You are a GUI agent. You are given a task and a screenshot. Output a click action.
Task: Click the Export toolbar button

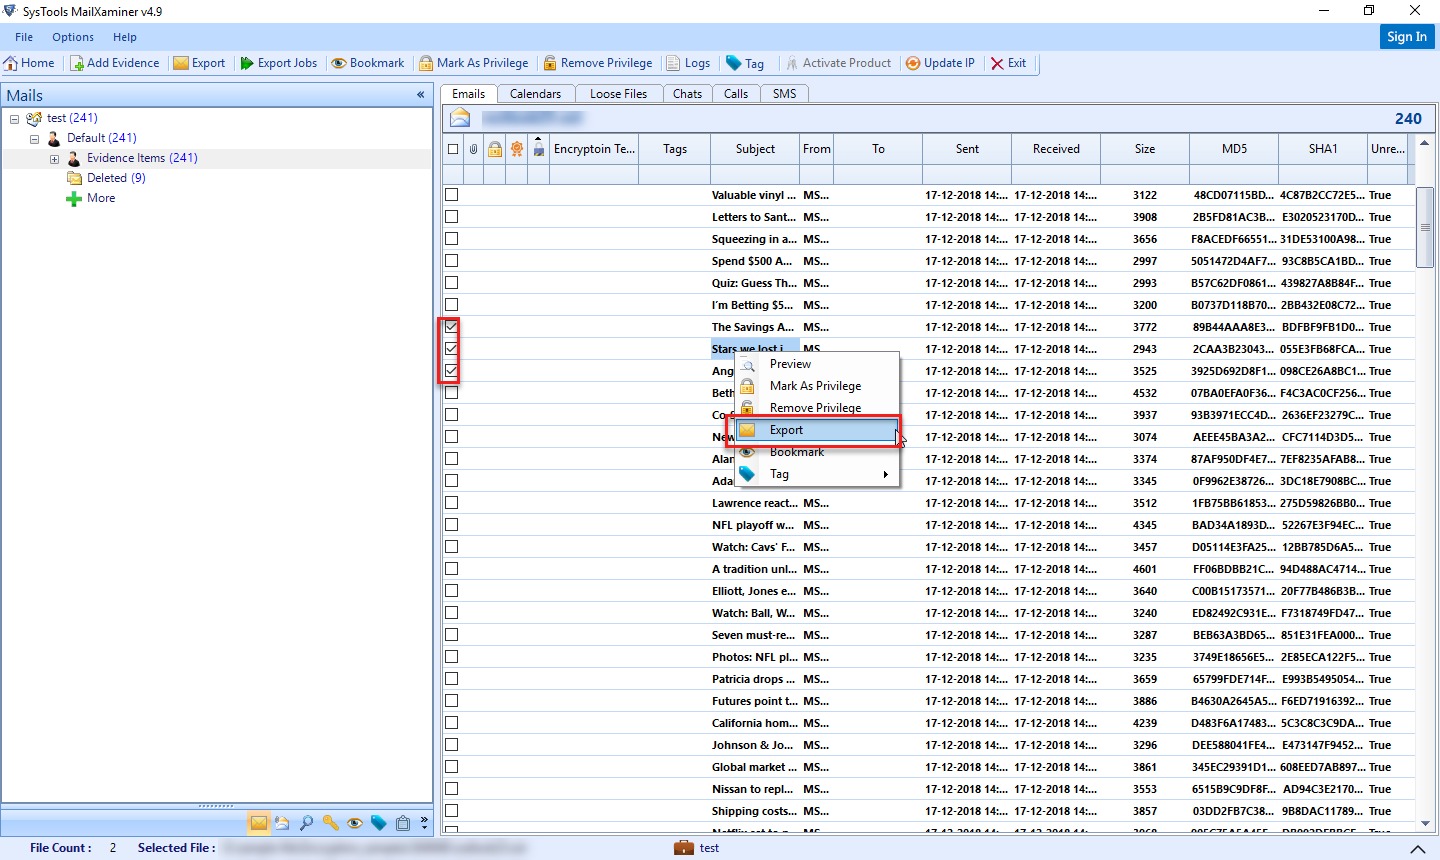tap(199, 63)
